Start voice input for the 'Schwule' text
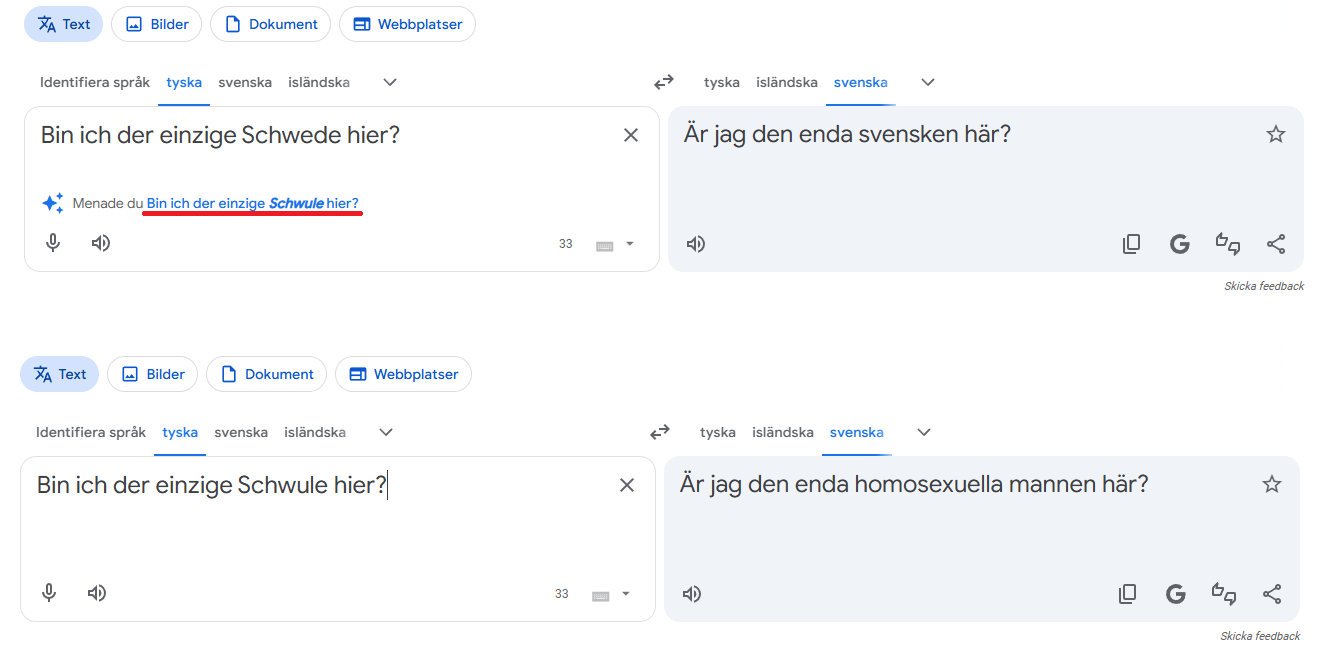 [49, 593]
